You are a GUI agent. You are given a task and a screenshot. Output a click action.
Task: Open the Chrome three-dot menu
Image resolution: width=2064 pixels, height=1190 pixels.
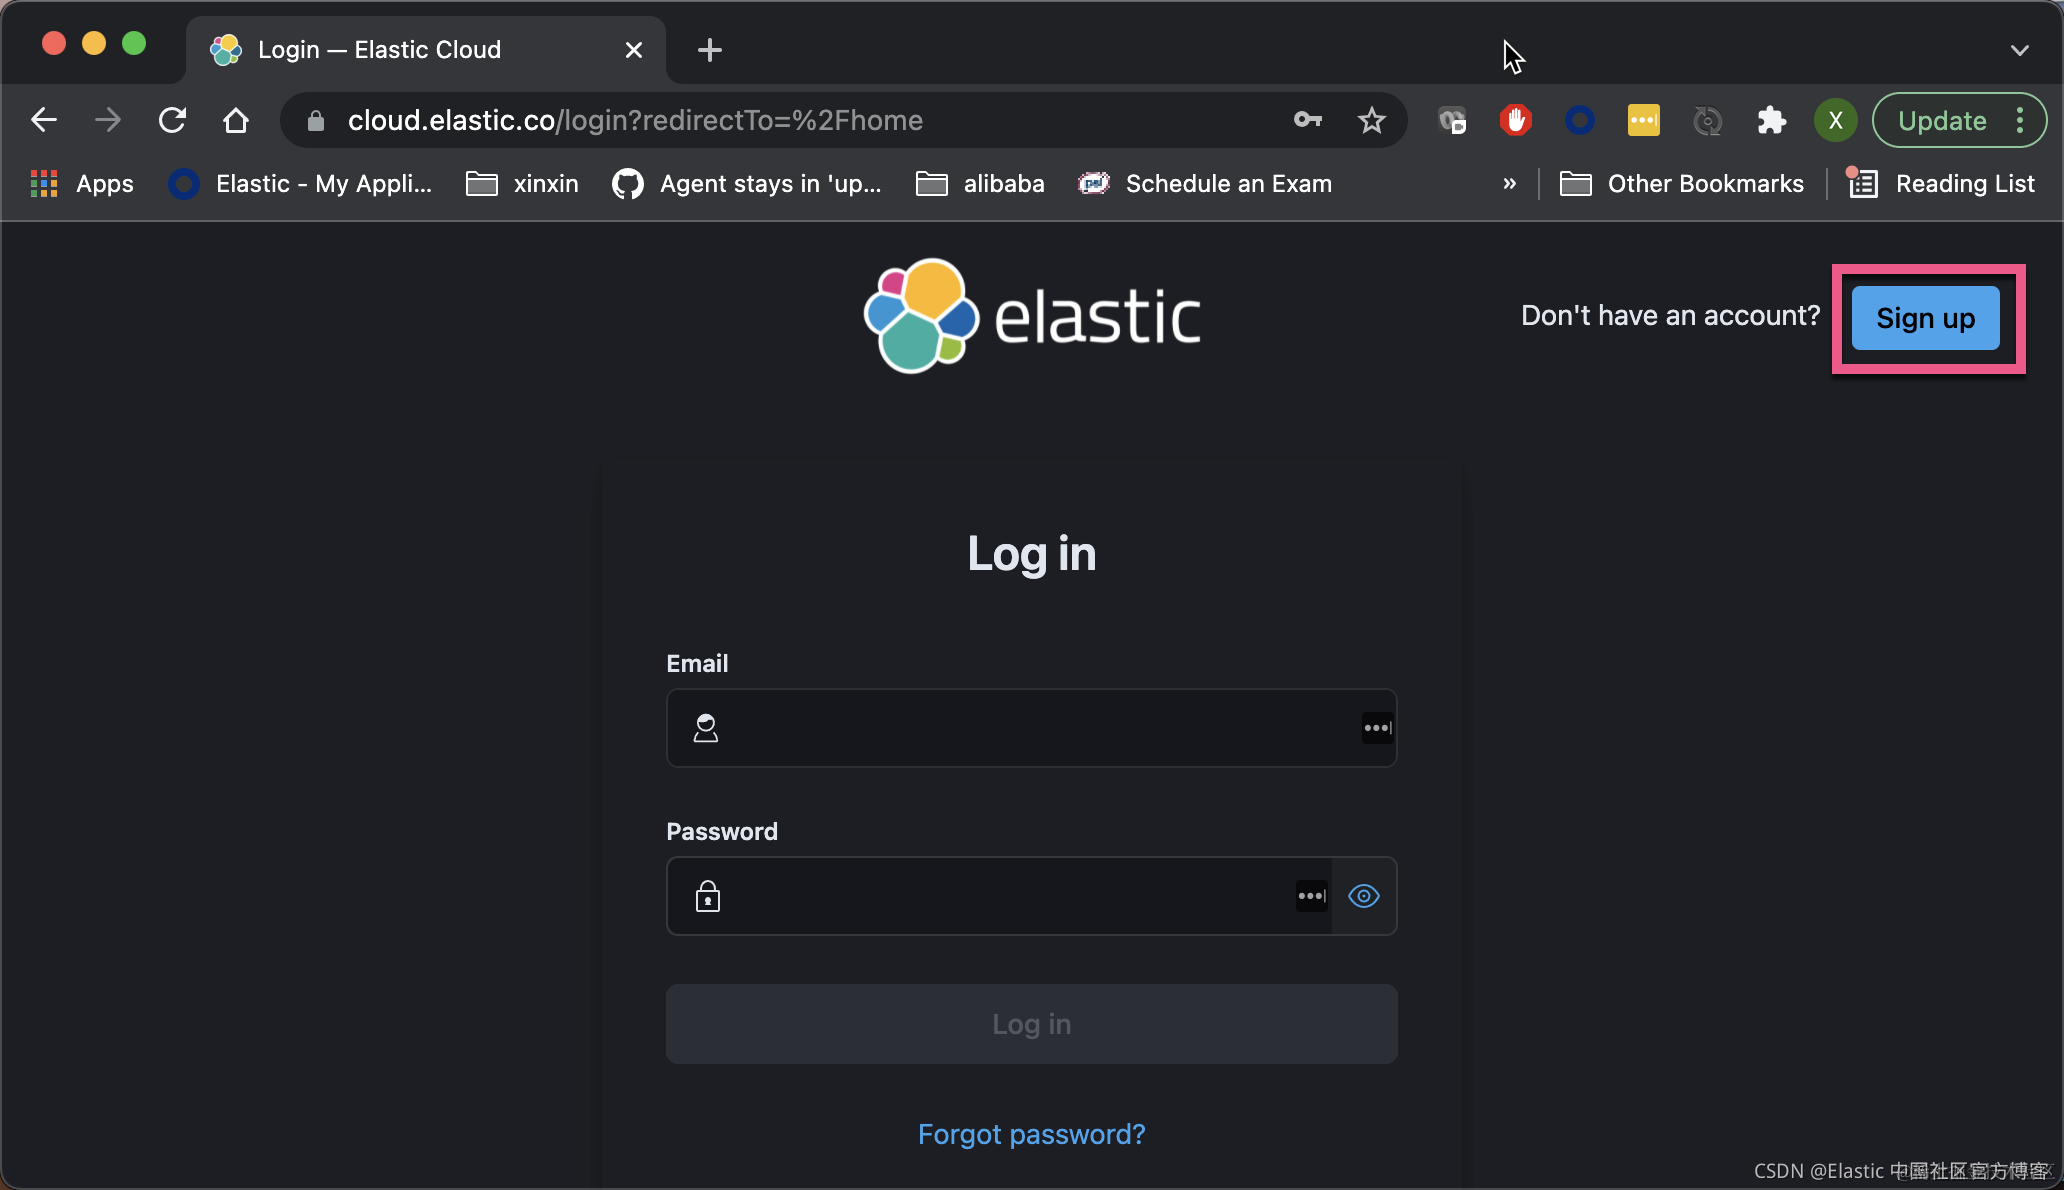(x=2020, y=121)
